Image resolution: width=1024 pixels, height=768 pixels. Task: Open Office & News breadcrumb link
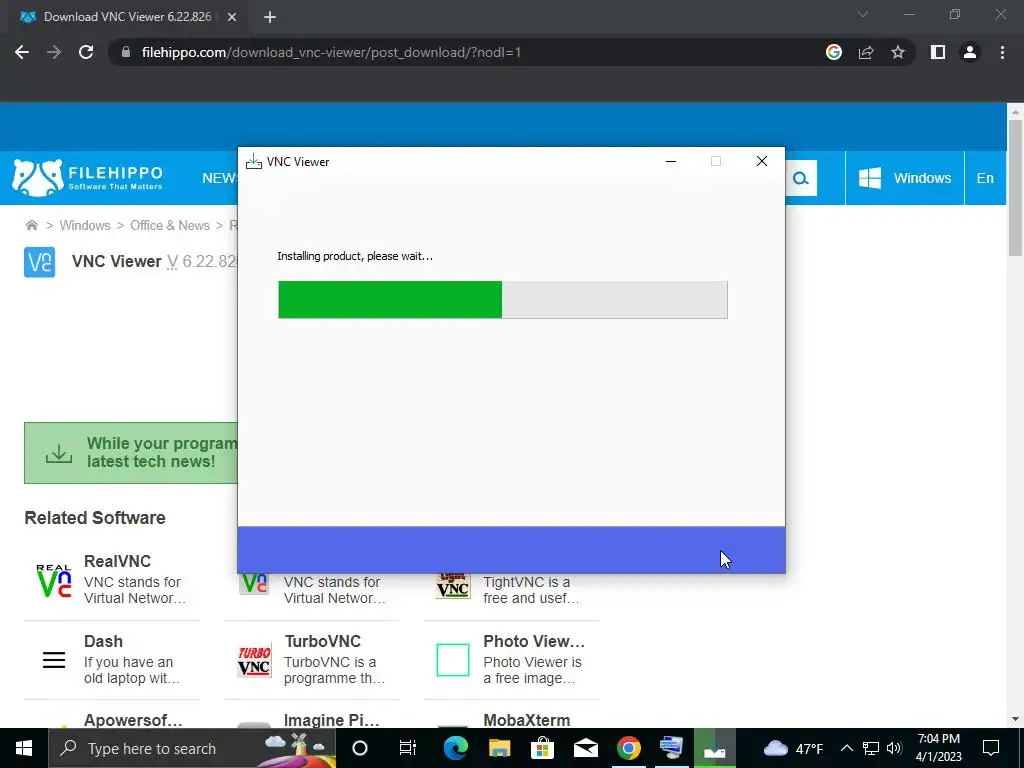point(170,225)
